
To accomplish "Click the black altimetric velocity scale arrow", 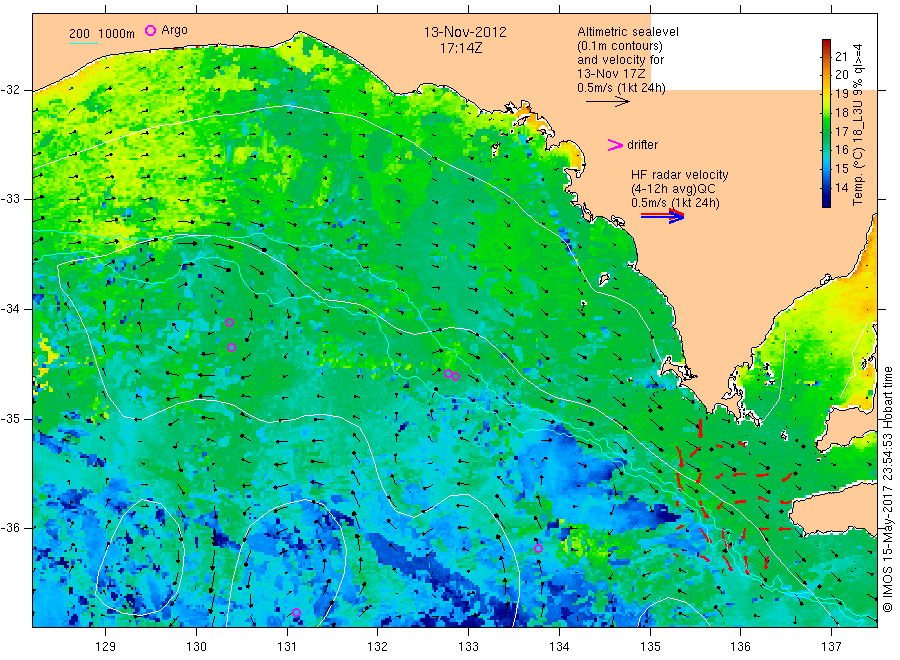I will tap(608, 102).
